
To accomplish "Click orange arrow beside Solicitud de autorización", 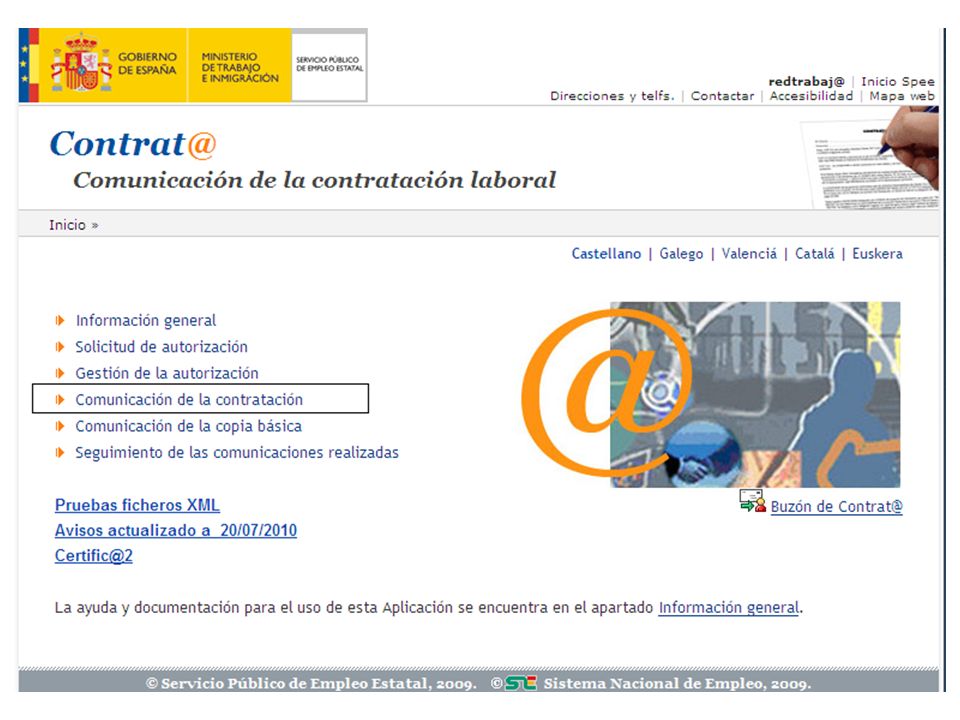I will (x=59, y=347).
